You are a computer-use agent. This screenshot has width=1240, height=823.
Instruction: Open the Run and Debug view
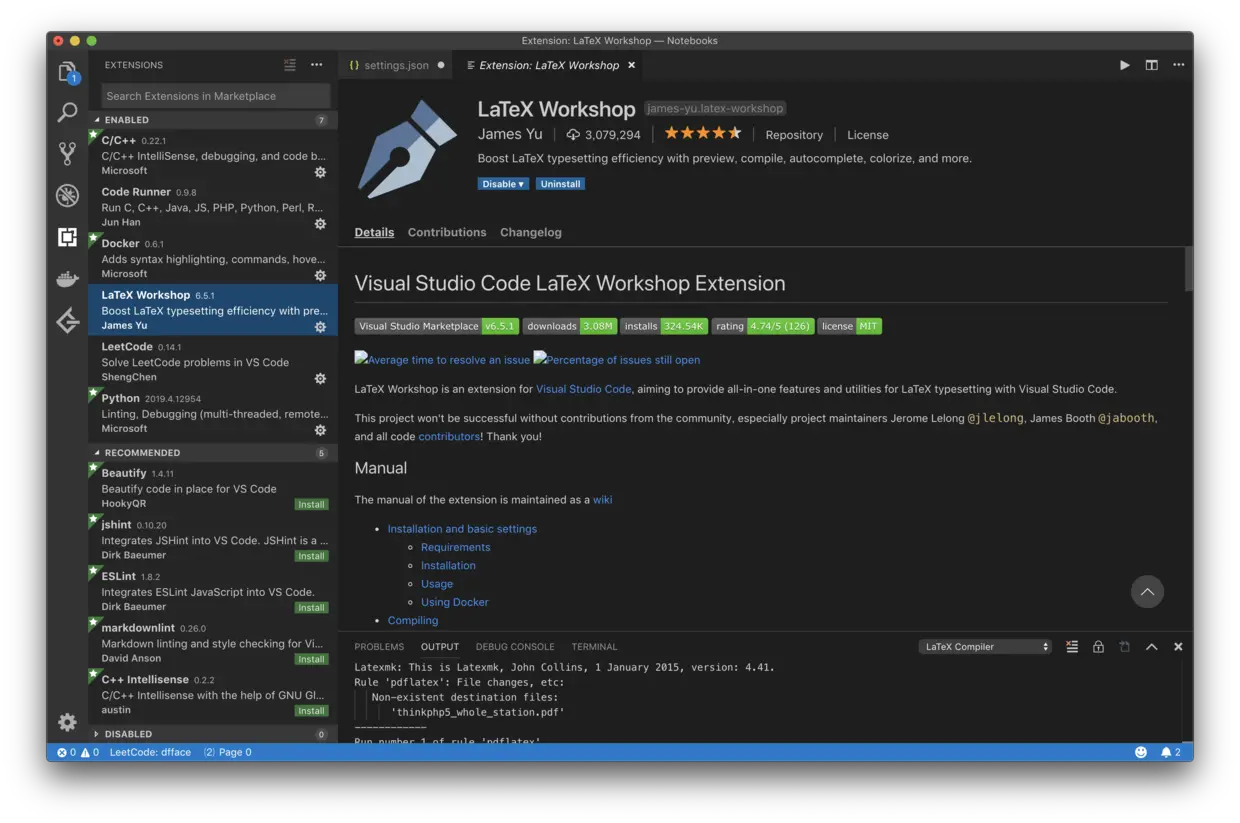coord(67,196)
